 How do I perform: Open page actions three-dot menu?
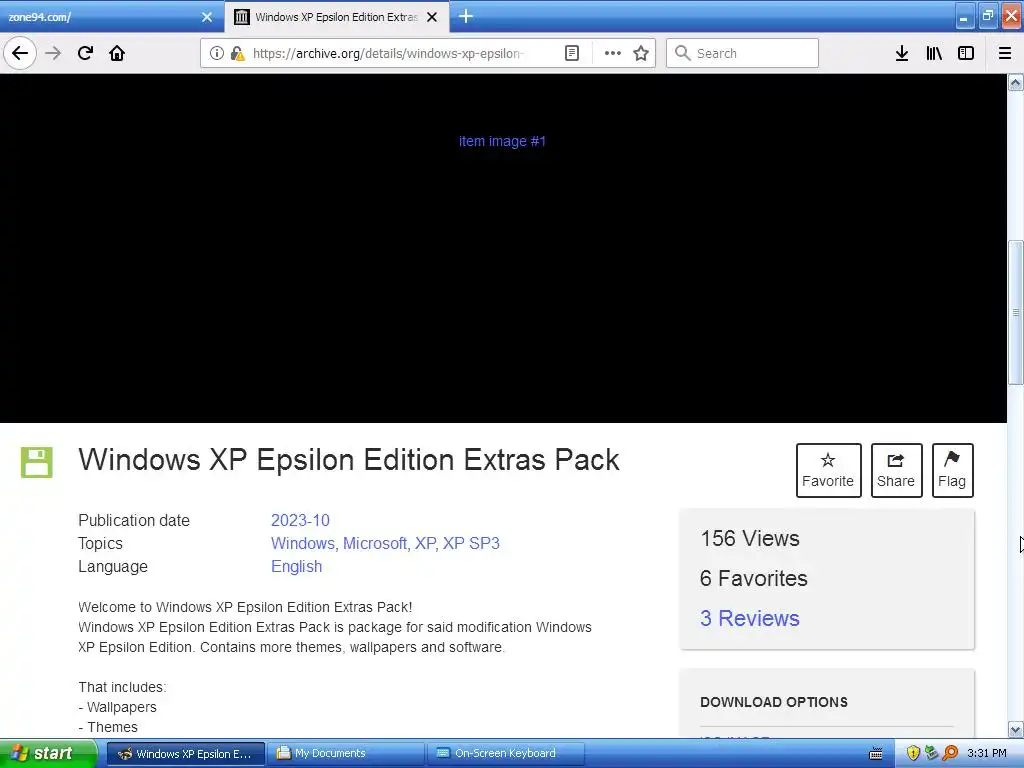[613, 53]
